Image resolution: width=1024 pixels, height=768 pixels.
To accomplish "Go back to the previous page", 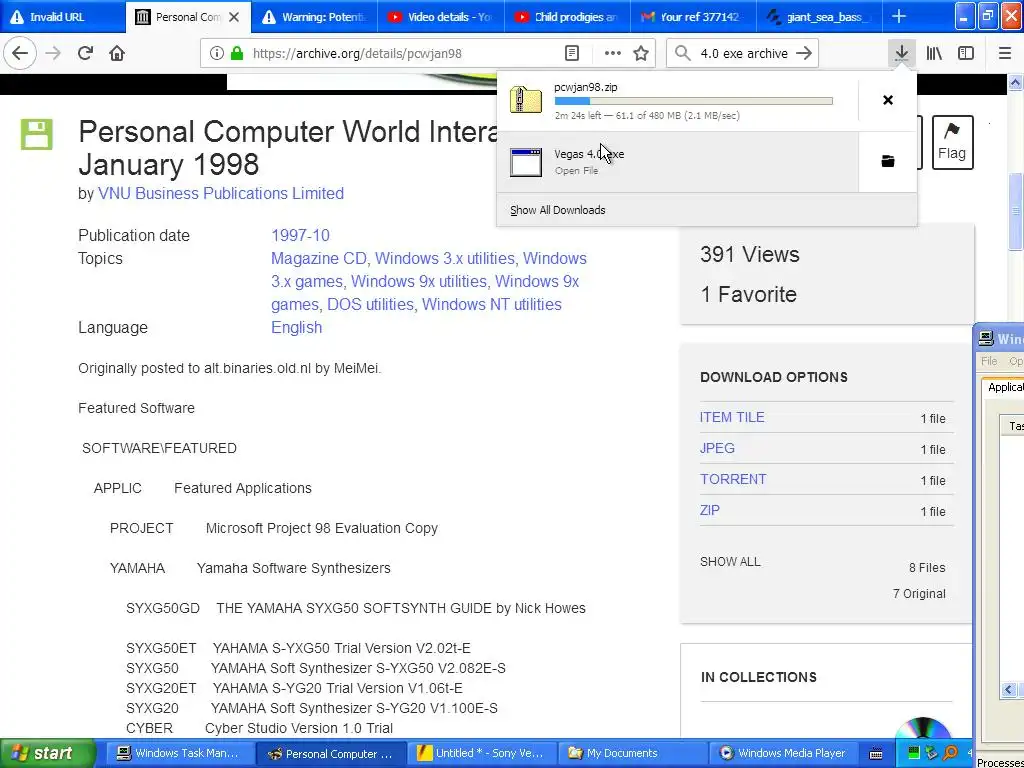I will pos(20,54).
